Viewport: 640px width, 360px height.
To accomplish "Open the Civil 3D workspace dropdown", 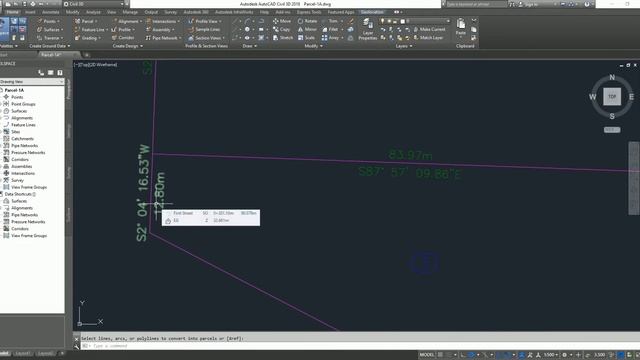I will 93,4.
